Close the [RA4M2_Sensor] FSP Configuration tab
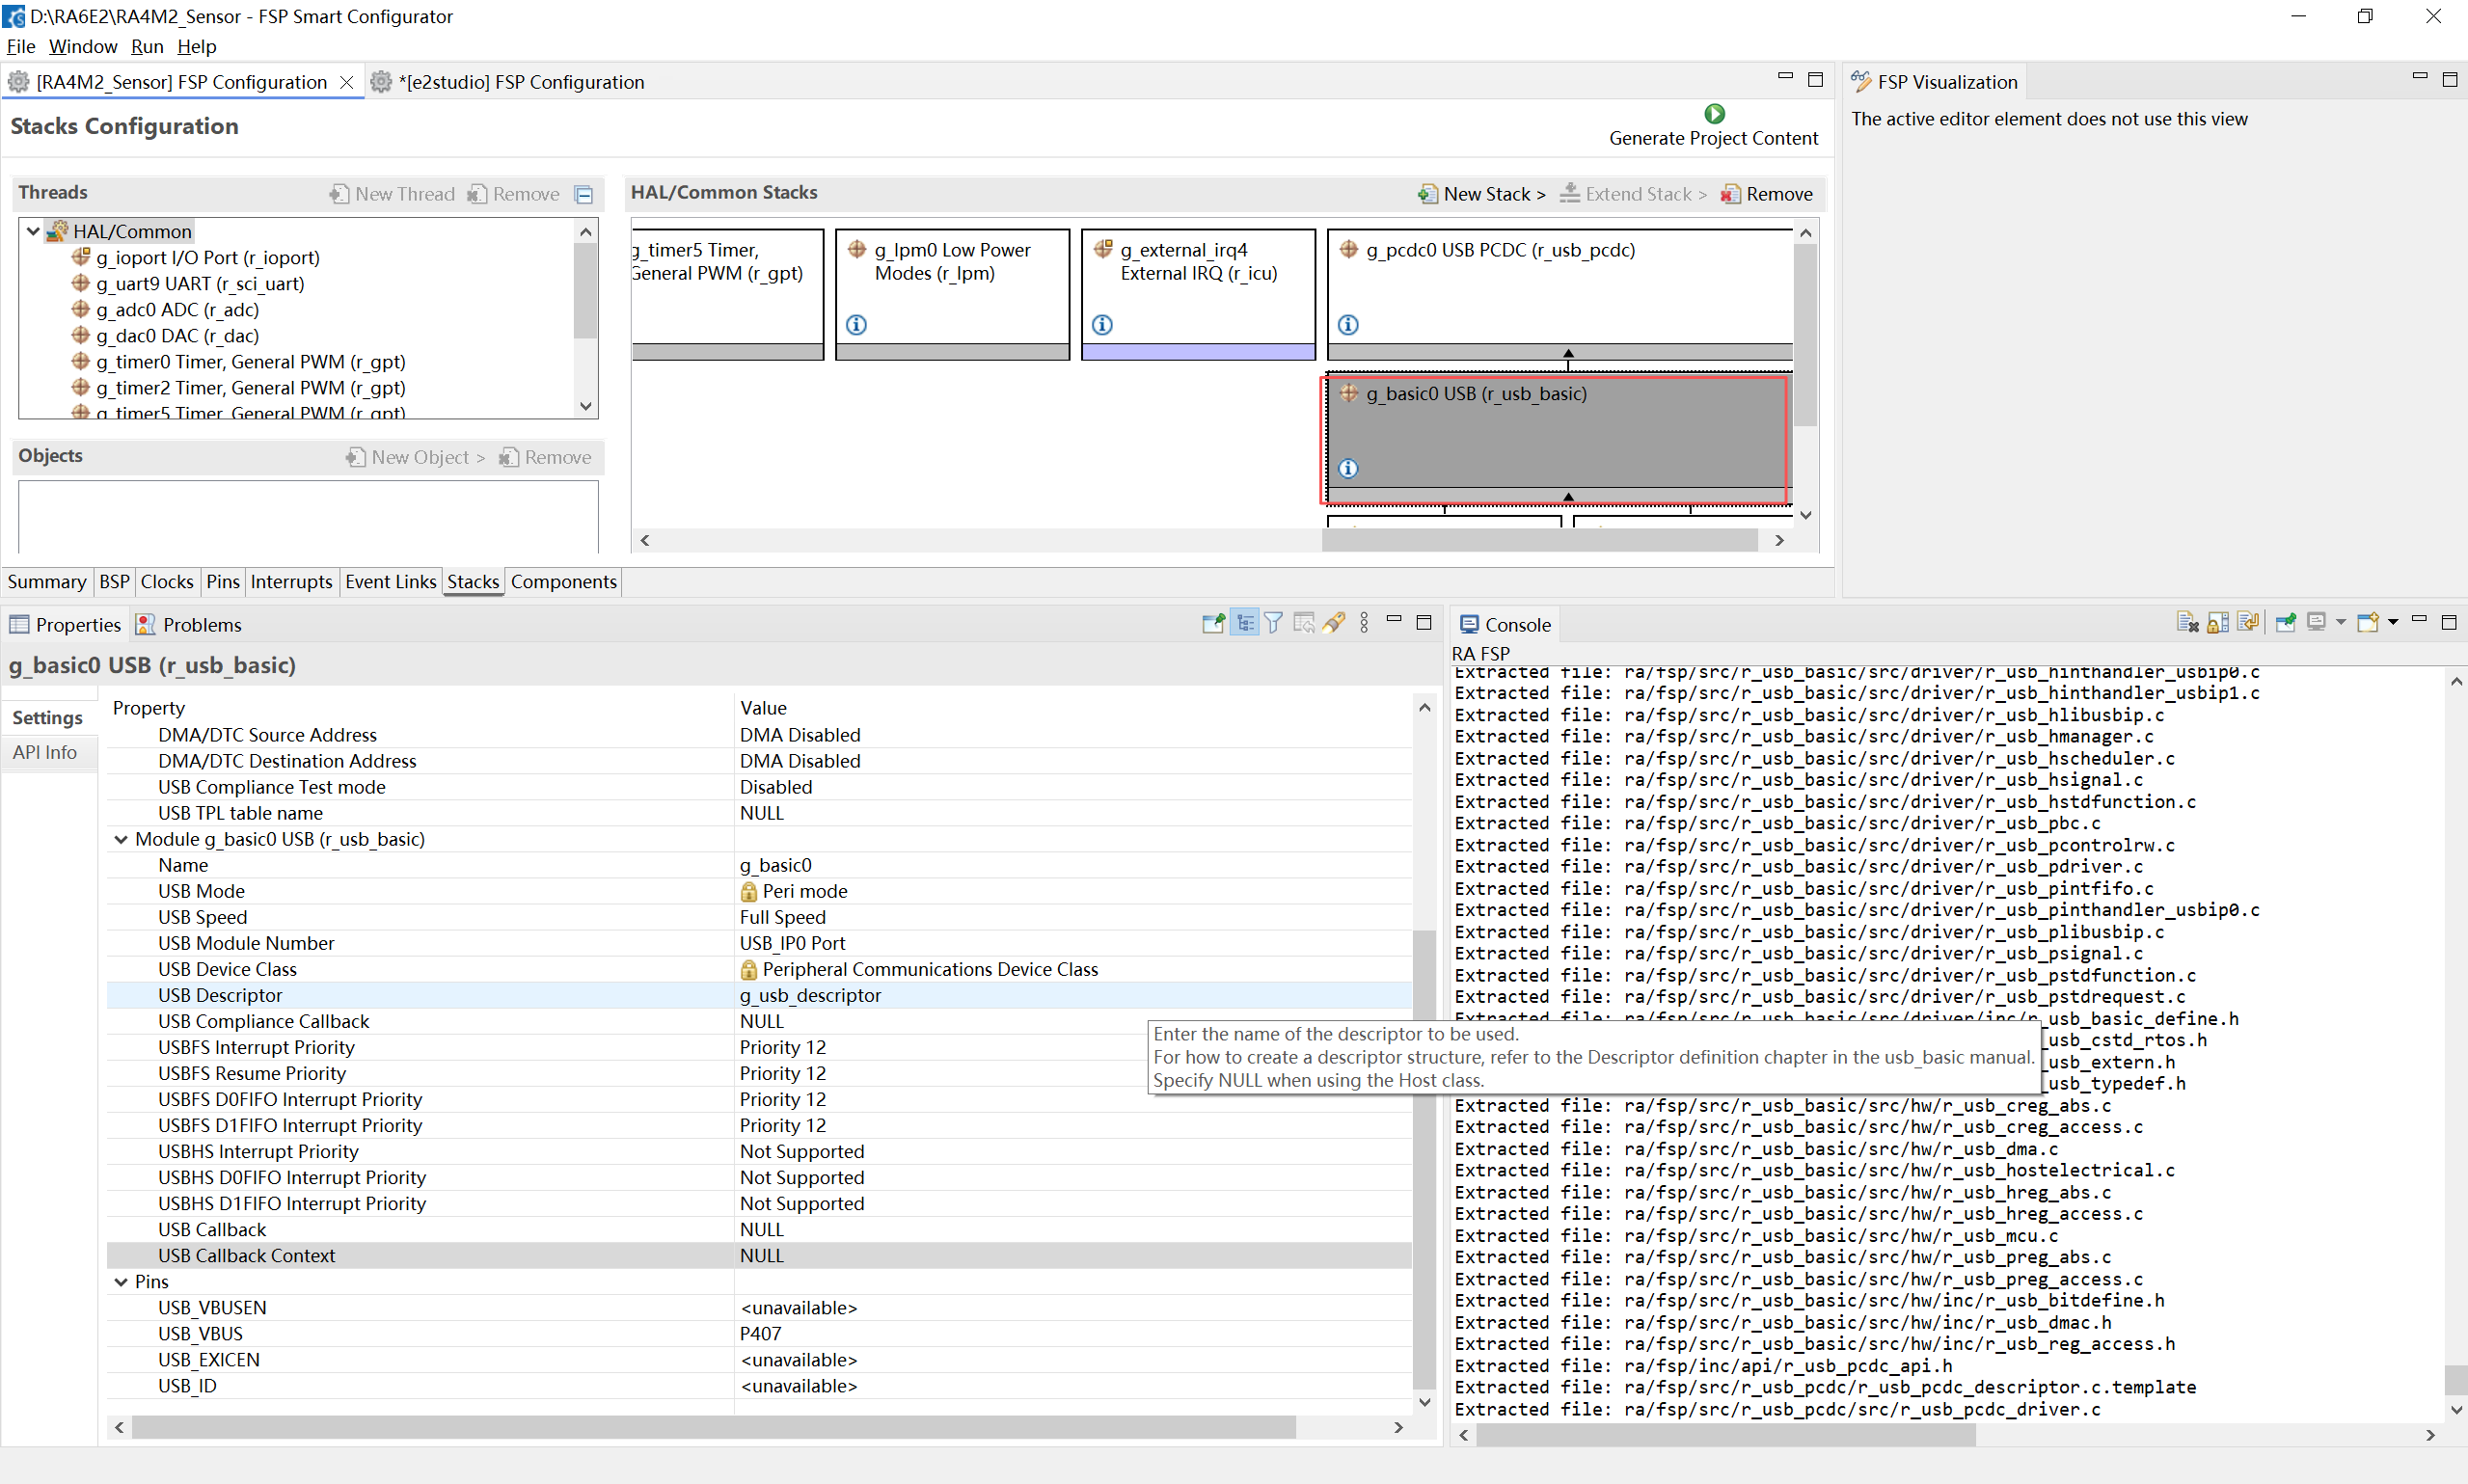 coord(346,82)
